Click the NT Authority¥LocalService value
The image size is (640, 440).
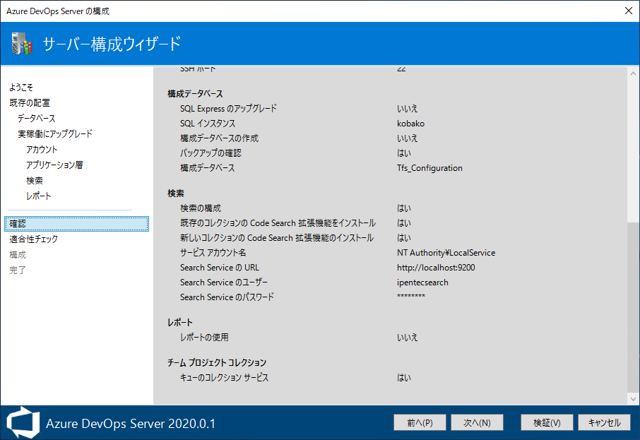tap(446, 253)
